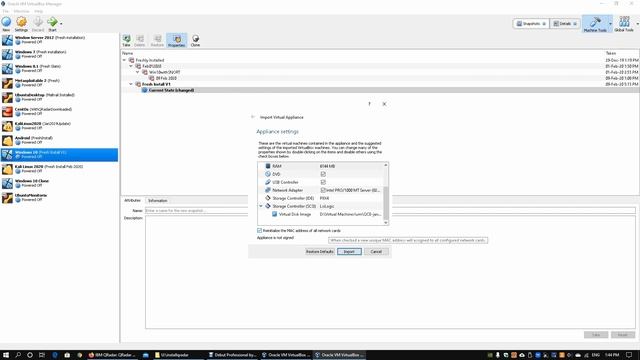Start the selected virtual machine
This screenshot has height=360, width=640.
[52, 24]
